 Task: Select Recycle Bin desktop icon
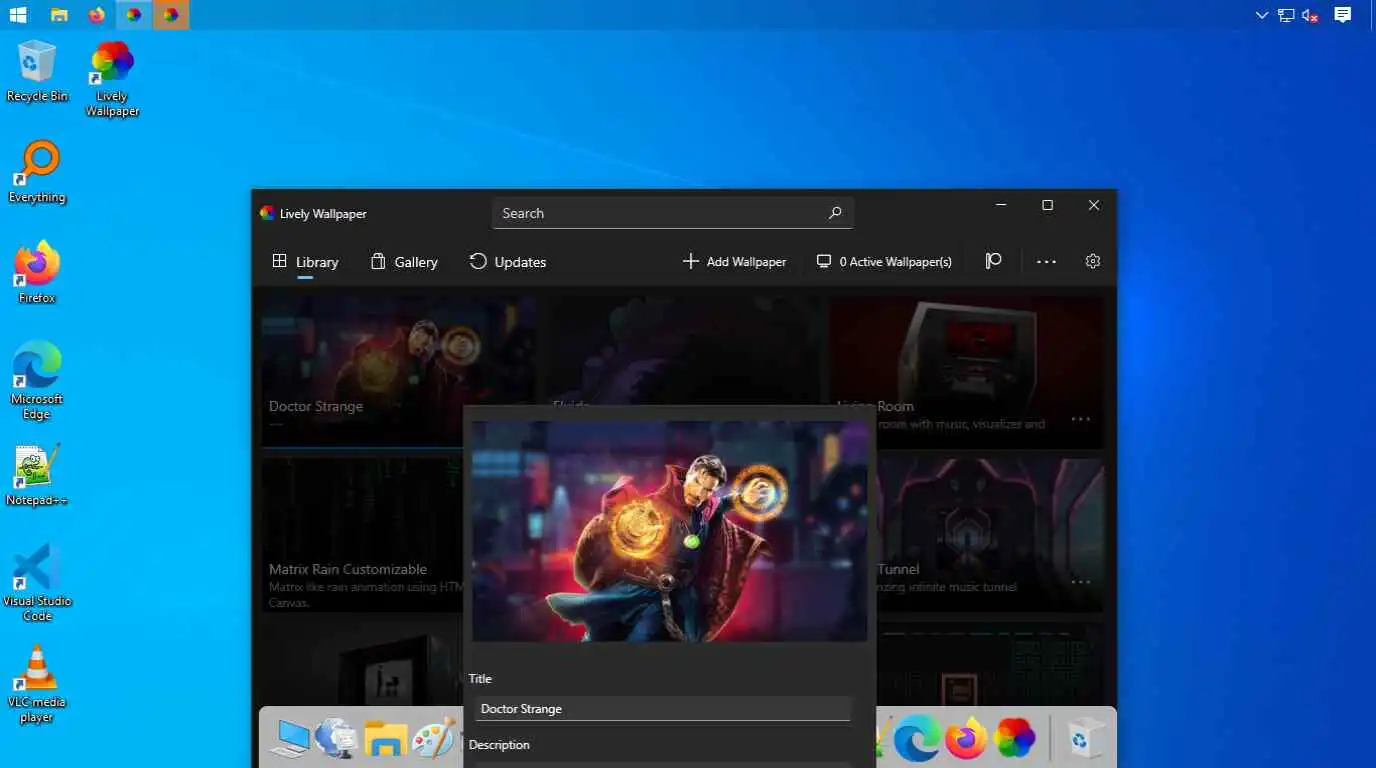click(x=37, y=71)
